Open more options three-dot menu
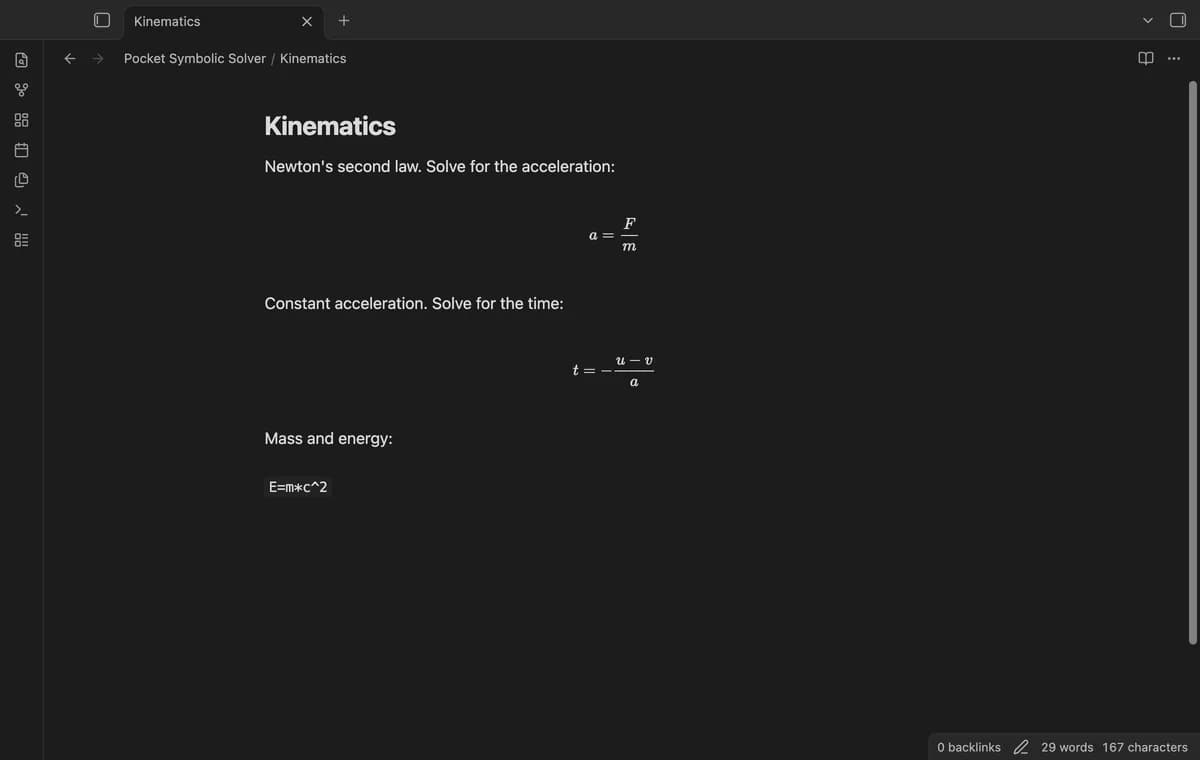1200x760 pixels. 1173,58
